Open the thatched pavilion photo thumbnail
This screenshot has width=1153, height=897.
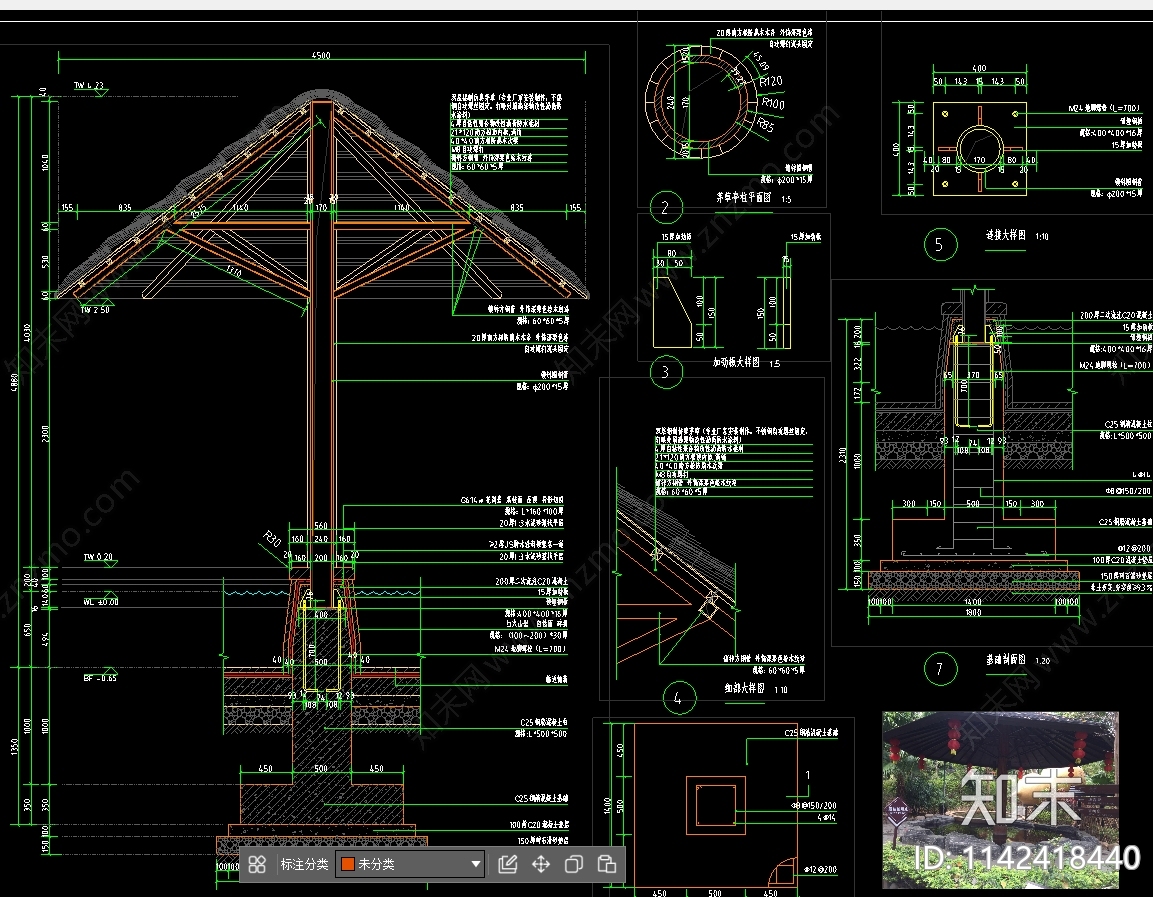tap(1000, 799)
